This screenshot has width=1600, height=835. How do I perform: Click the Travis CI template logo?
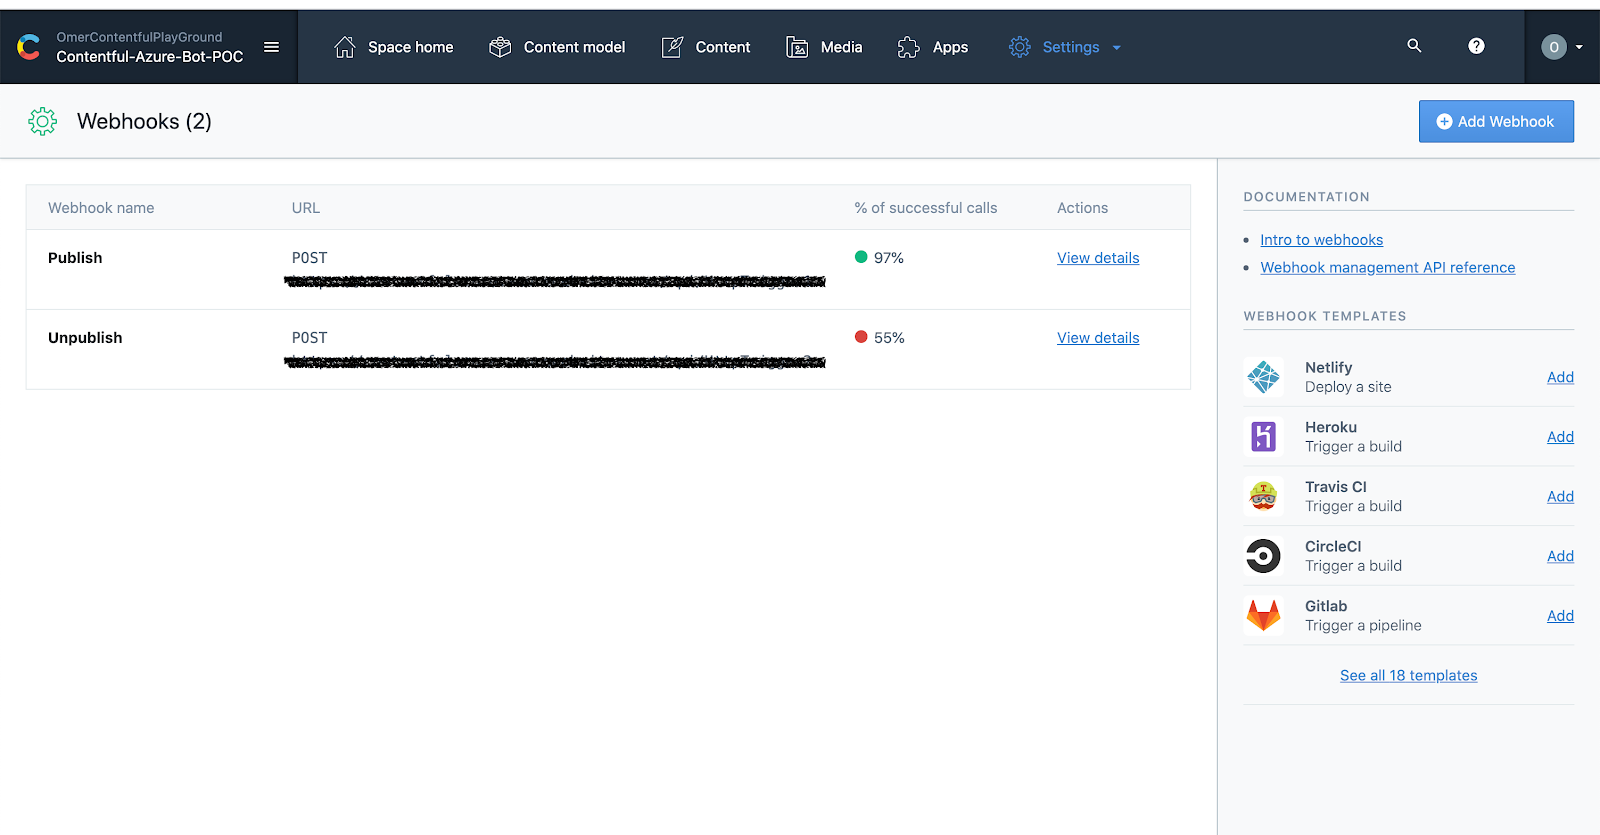(x=1264, y=496)
